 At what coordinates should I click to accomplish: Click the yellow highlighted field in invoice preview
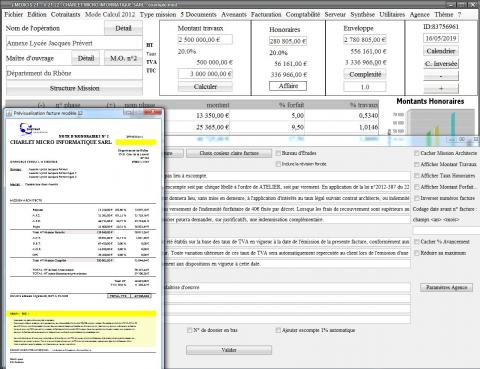(136, 142)
